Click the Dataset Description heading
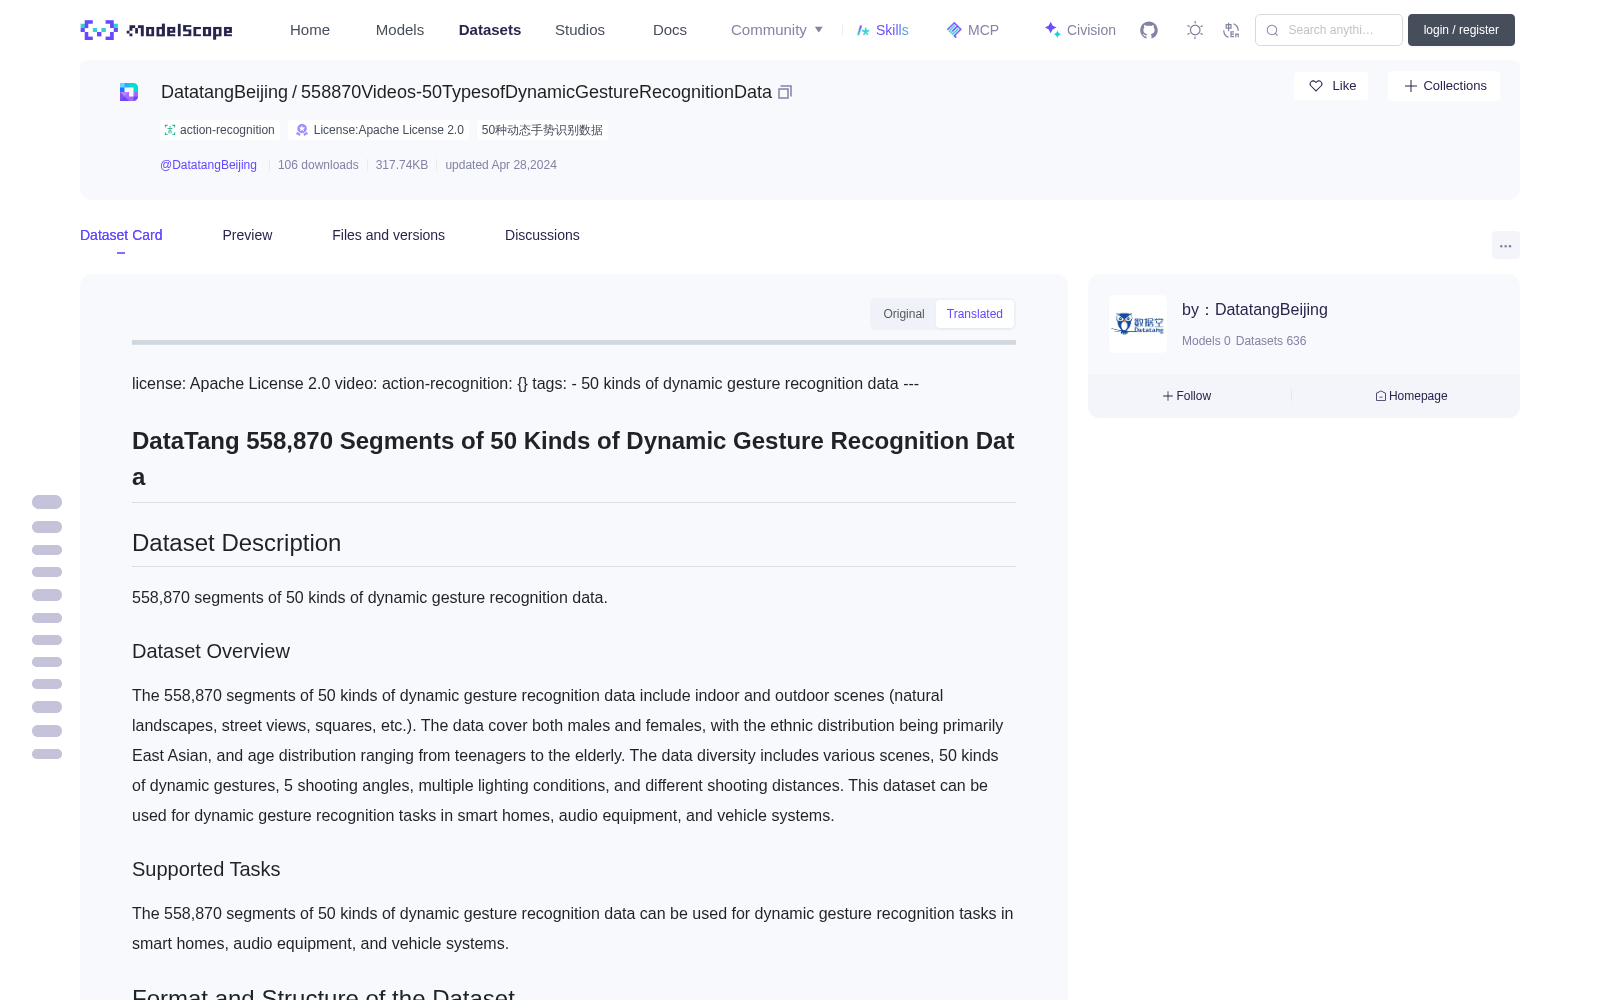Screen dimensions: 1600x1000 [x=236, y=543]
